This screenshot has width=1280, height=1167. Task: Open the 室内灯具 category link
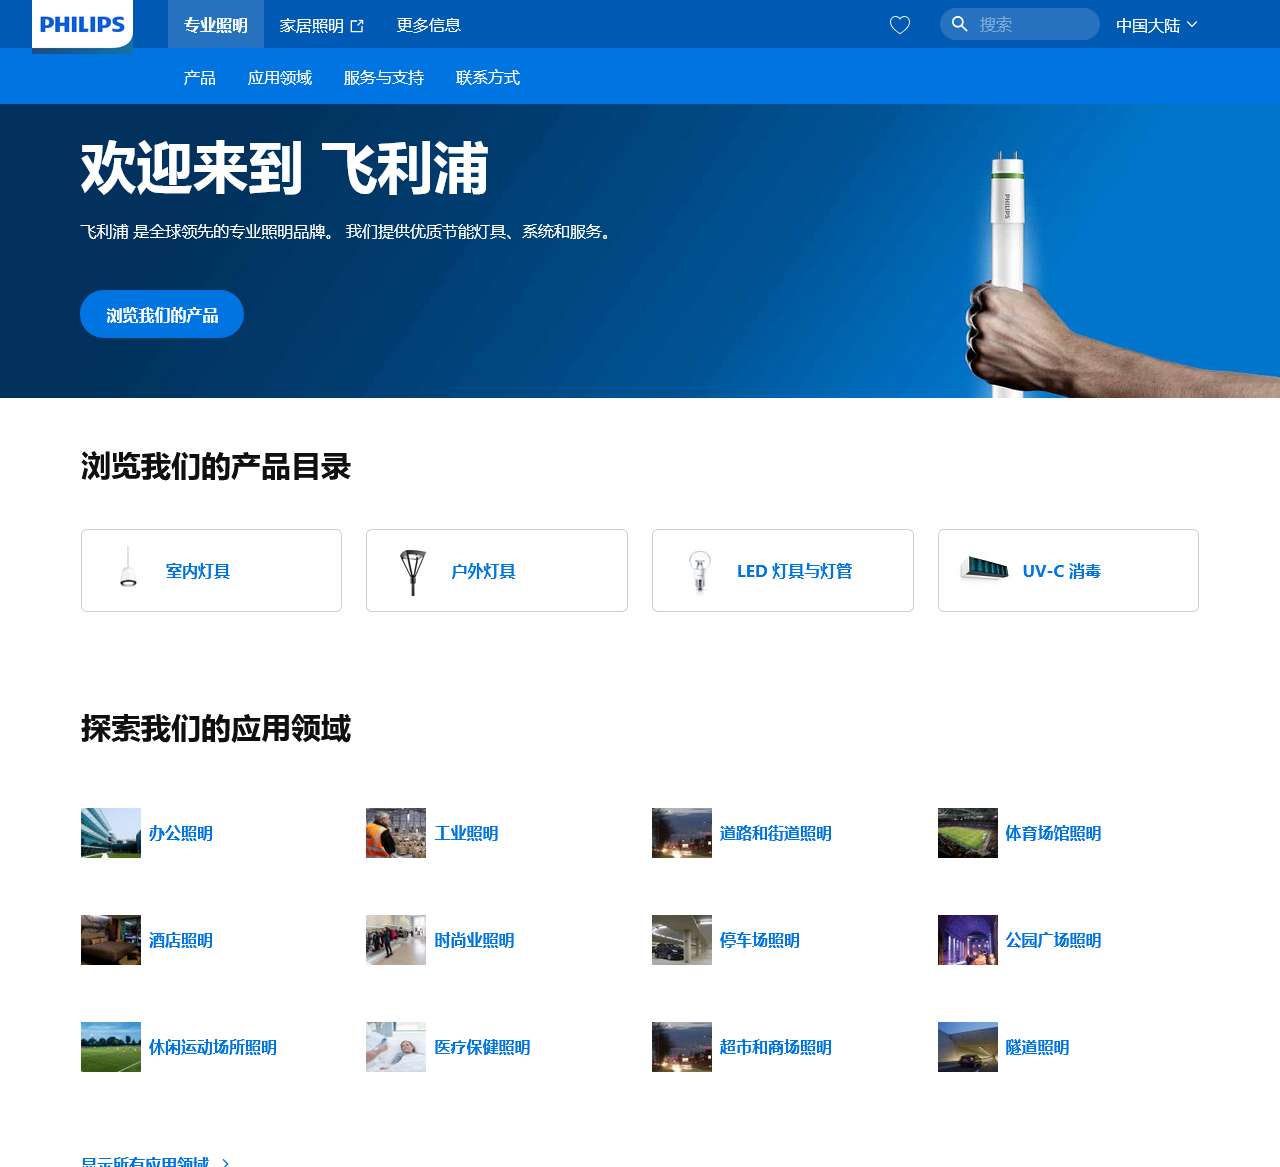pyautogui.click(x=211, y=570)
